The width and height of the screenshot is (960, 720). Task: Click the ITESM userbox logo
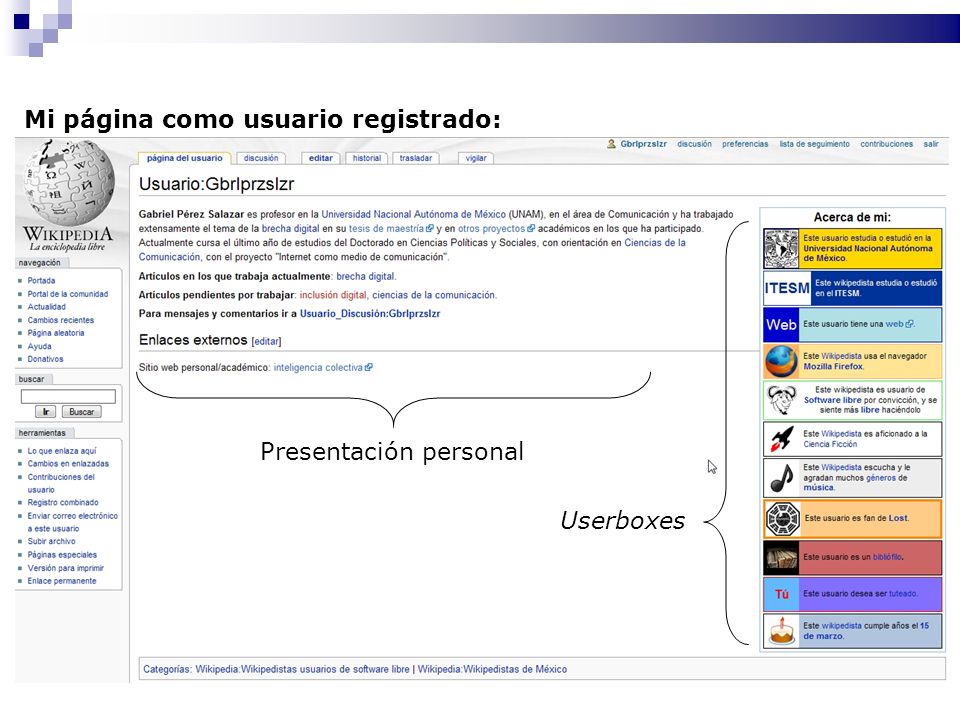787,288
